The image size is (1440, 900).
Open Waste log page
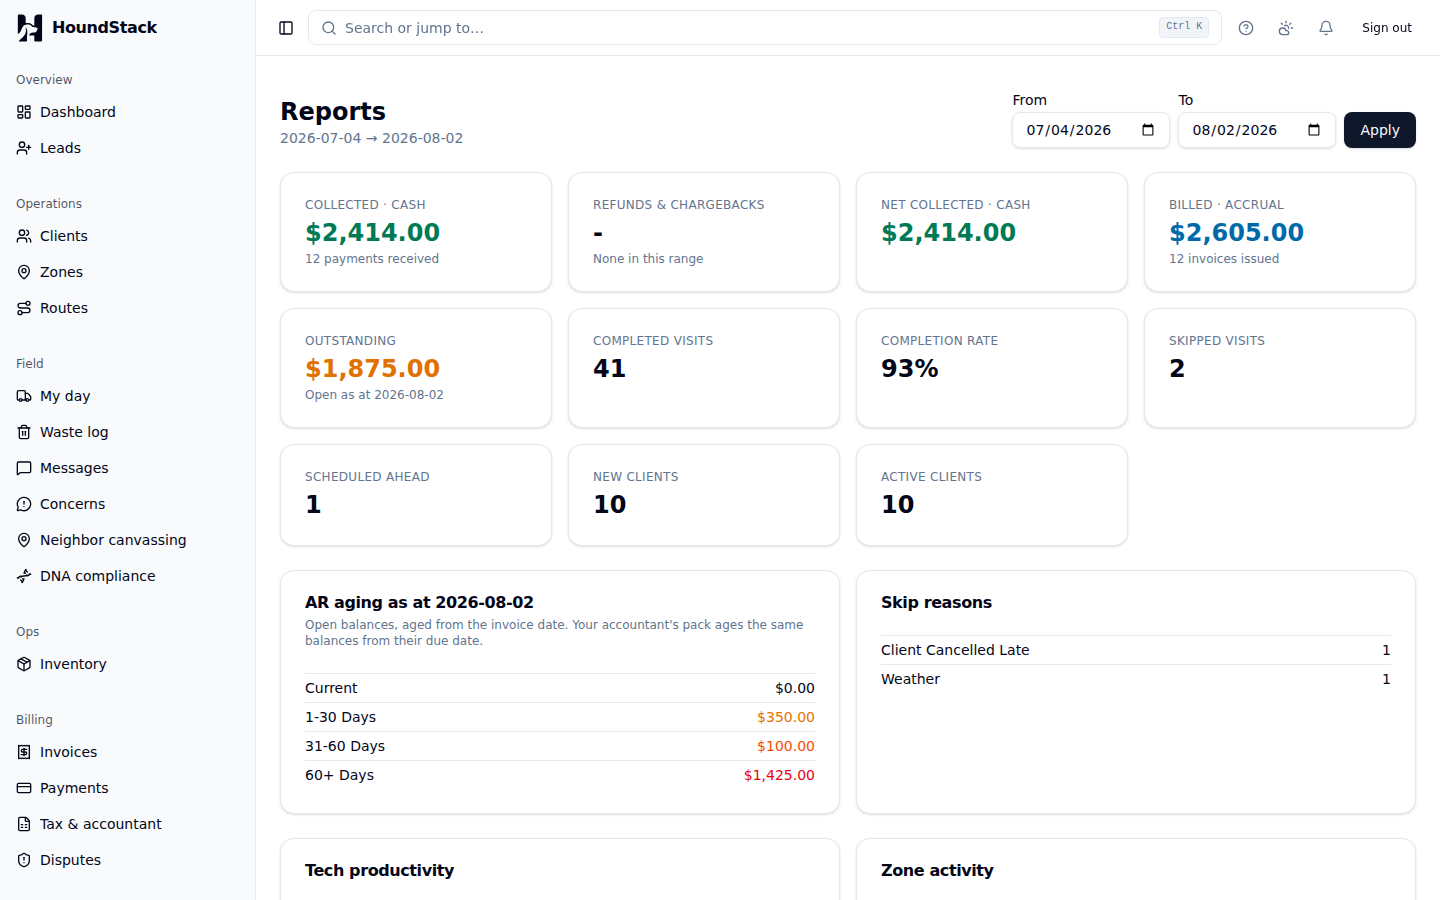[127, 432]
